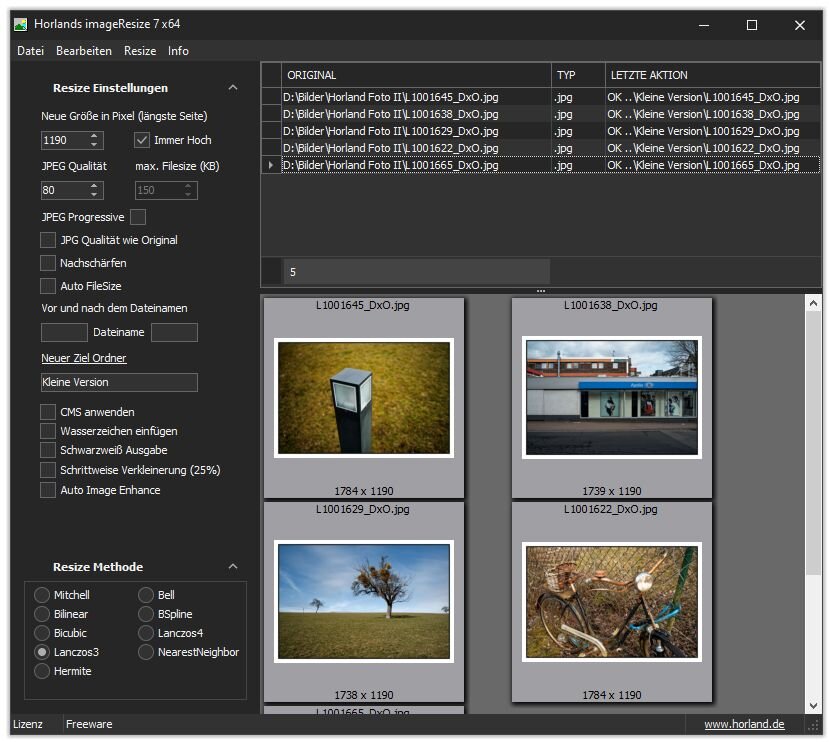
Task: Enable Schrittweise Verkleinerung (25%) checkbox
Action: coord(48,470)
